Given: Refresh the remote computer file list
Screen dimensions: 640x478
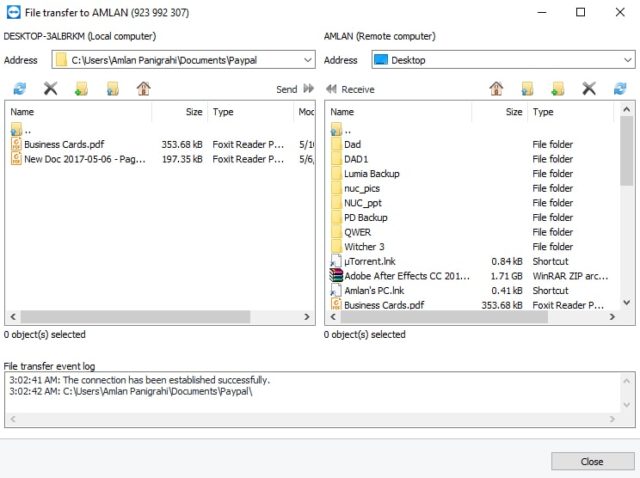Looking at the screenshot, I should pos(620,89).
